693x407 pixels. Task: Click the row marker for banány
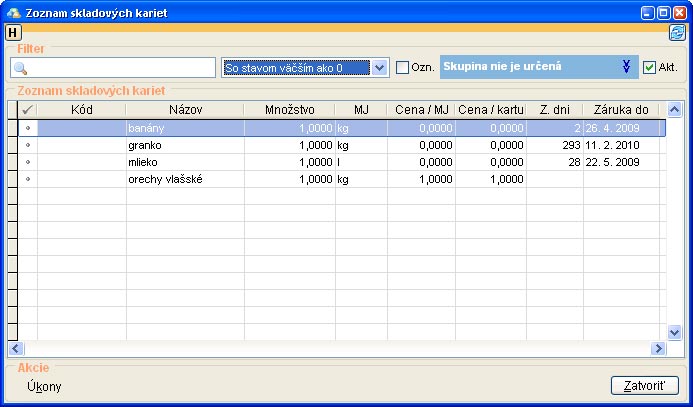27,128
